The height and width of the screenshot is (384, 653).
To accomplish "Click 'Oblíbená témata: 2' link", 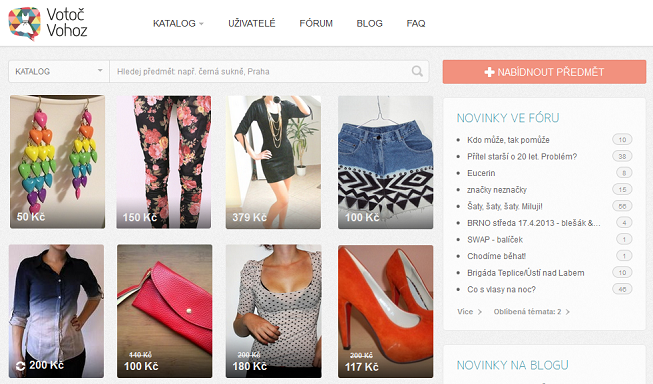I will click(x=531, y=312).
